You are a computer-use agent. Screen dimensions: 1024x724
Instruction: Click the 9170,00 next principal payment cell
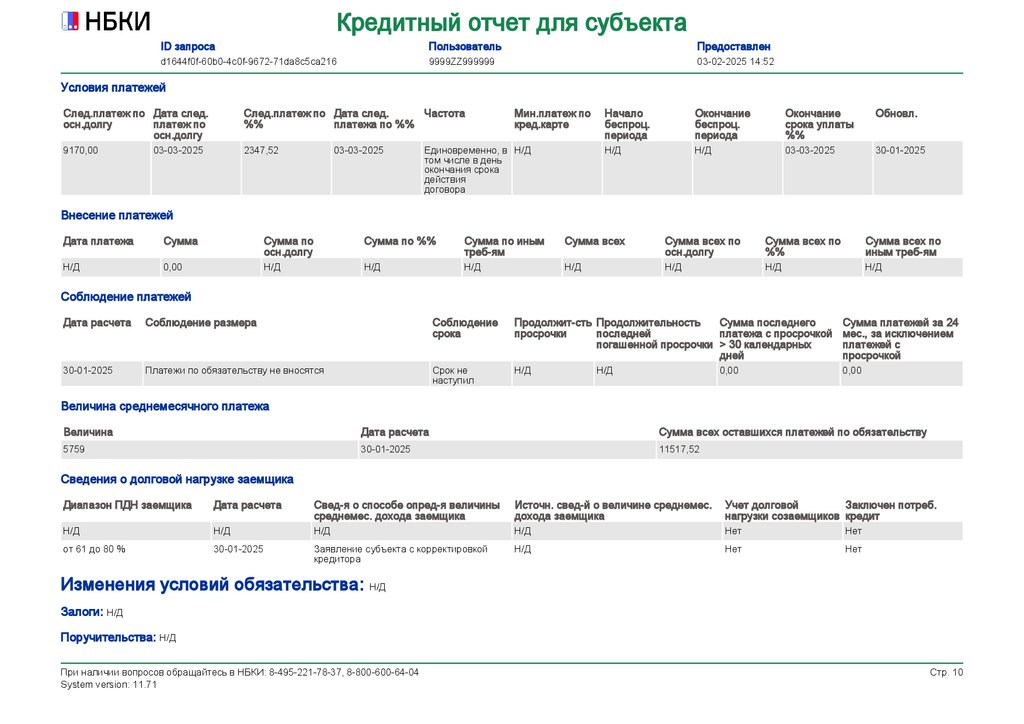point(105,168)
